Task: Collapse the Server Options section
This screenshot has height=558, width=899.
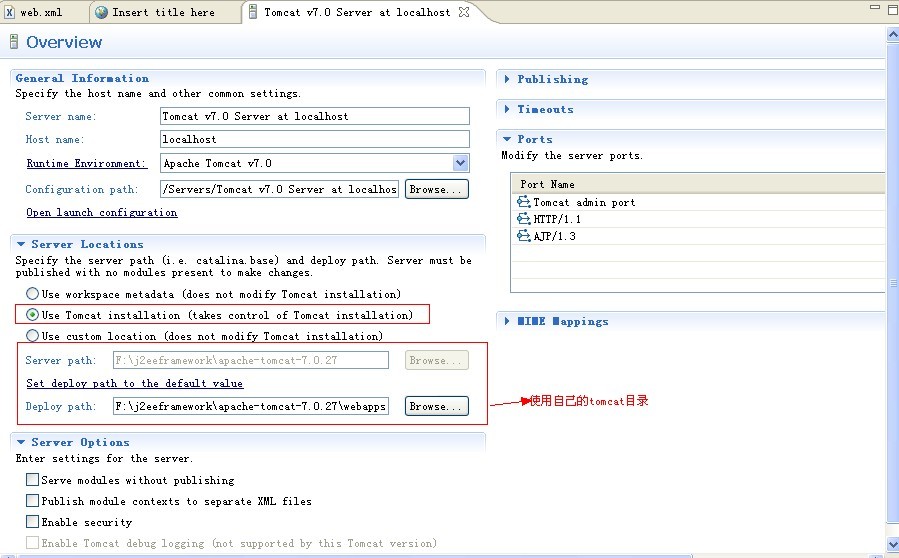Action: coord(21,442)
